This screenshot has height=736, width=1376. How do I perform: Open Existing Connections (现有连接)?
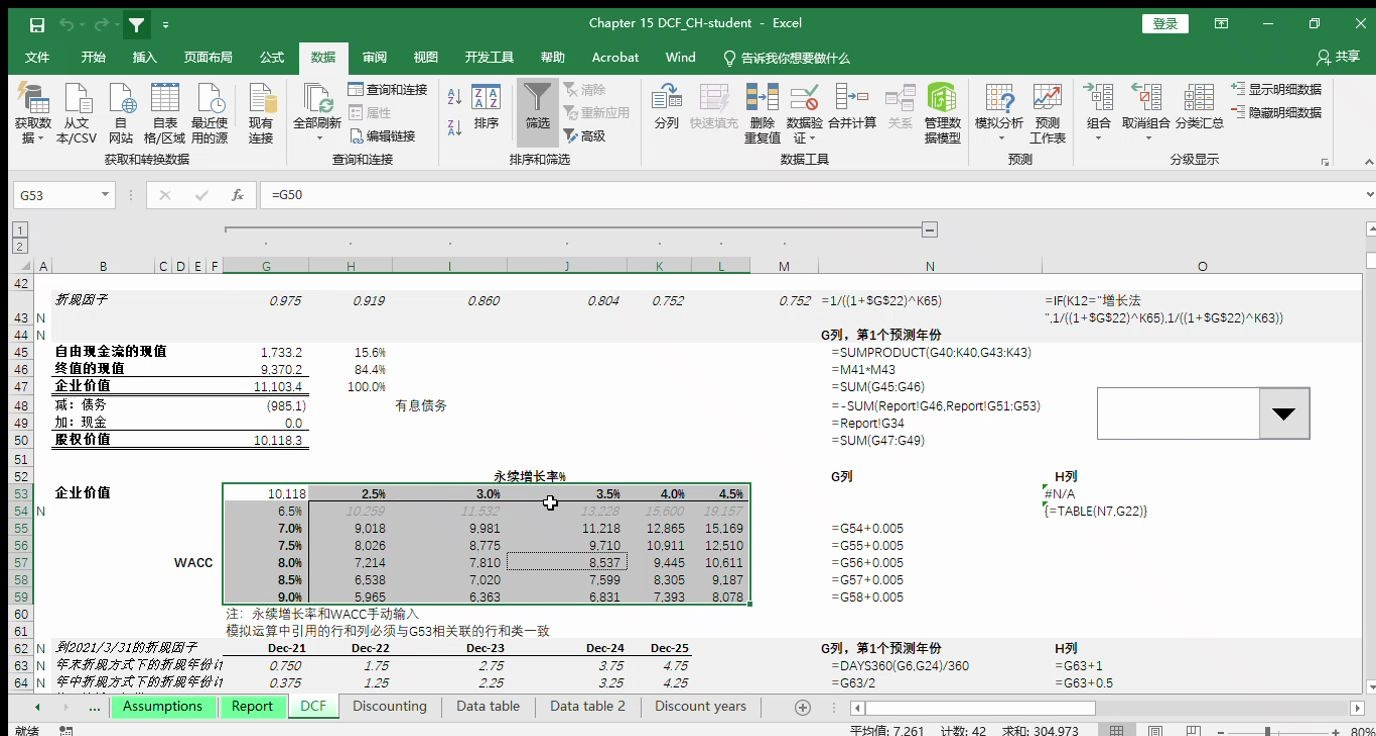click(261, 114)
